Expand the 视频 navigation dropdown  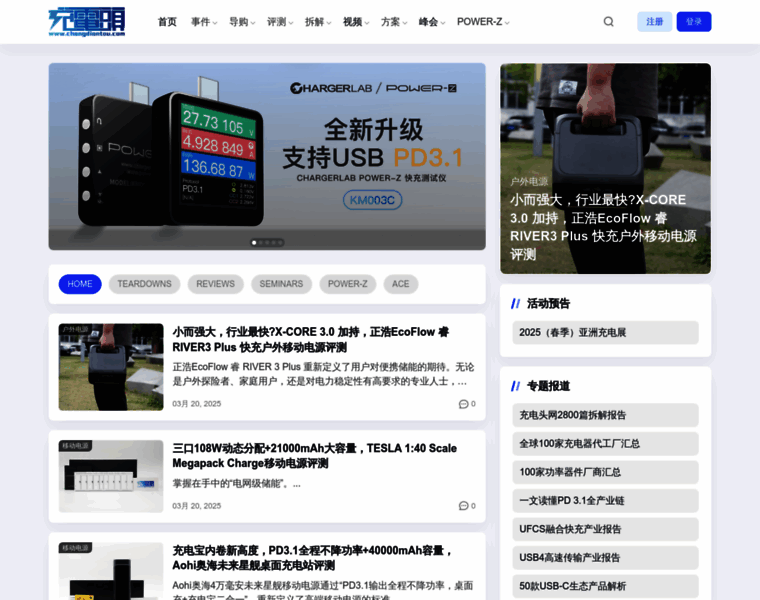click(355, 22)
